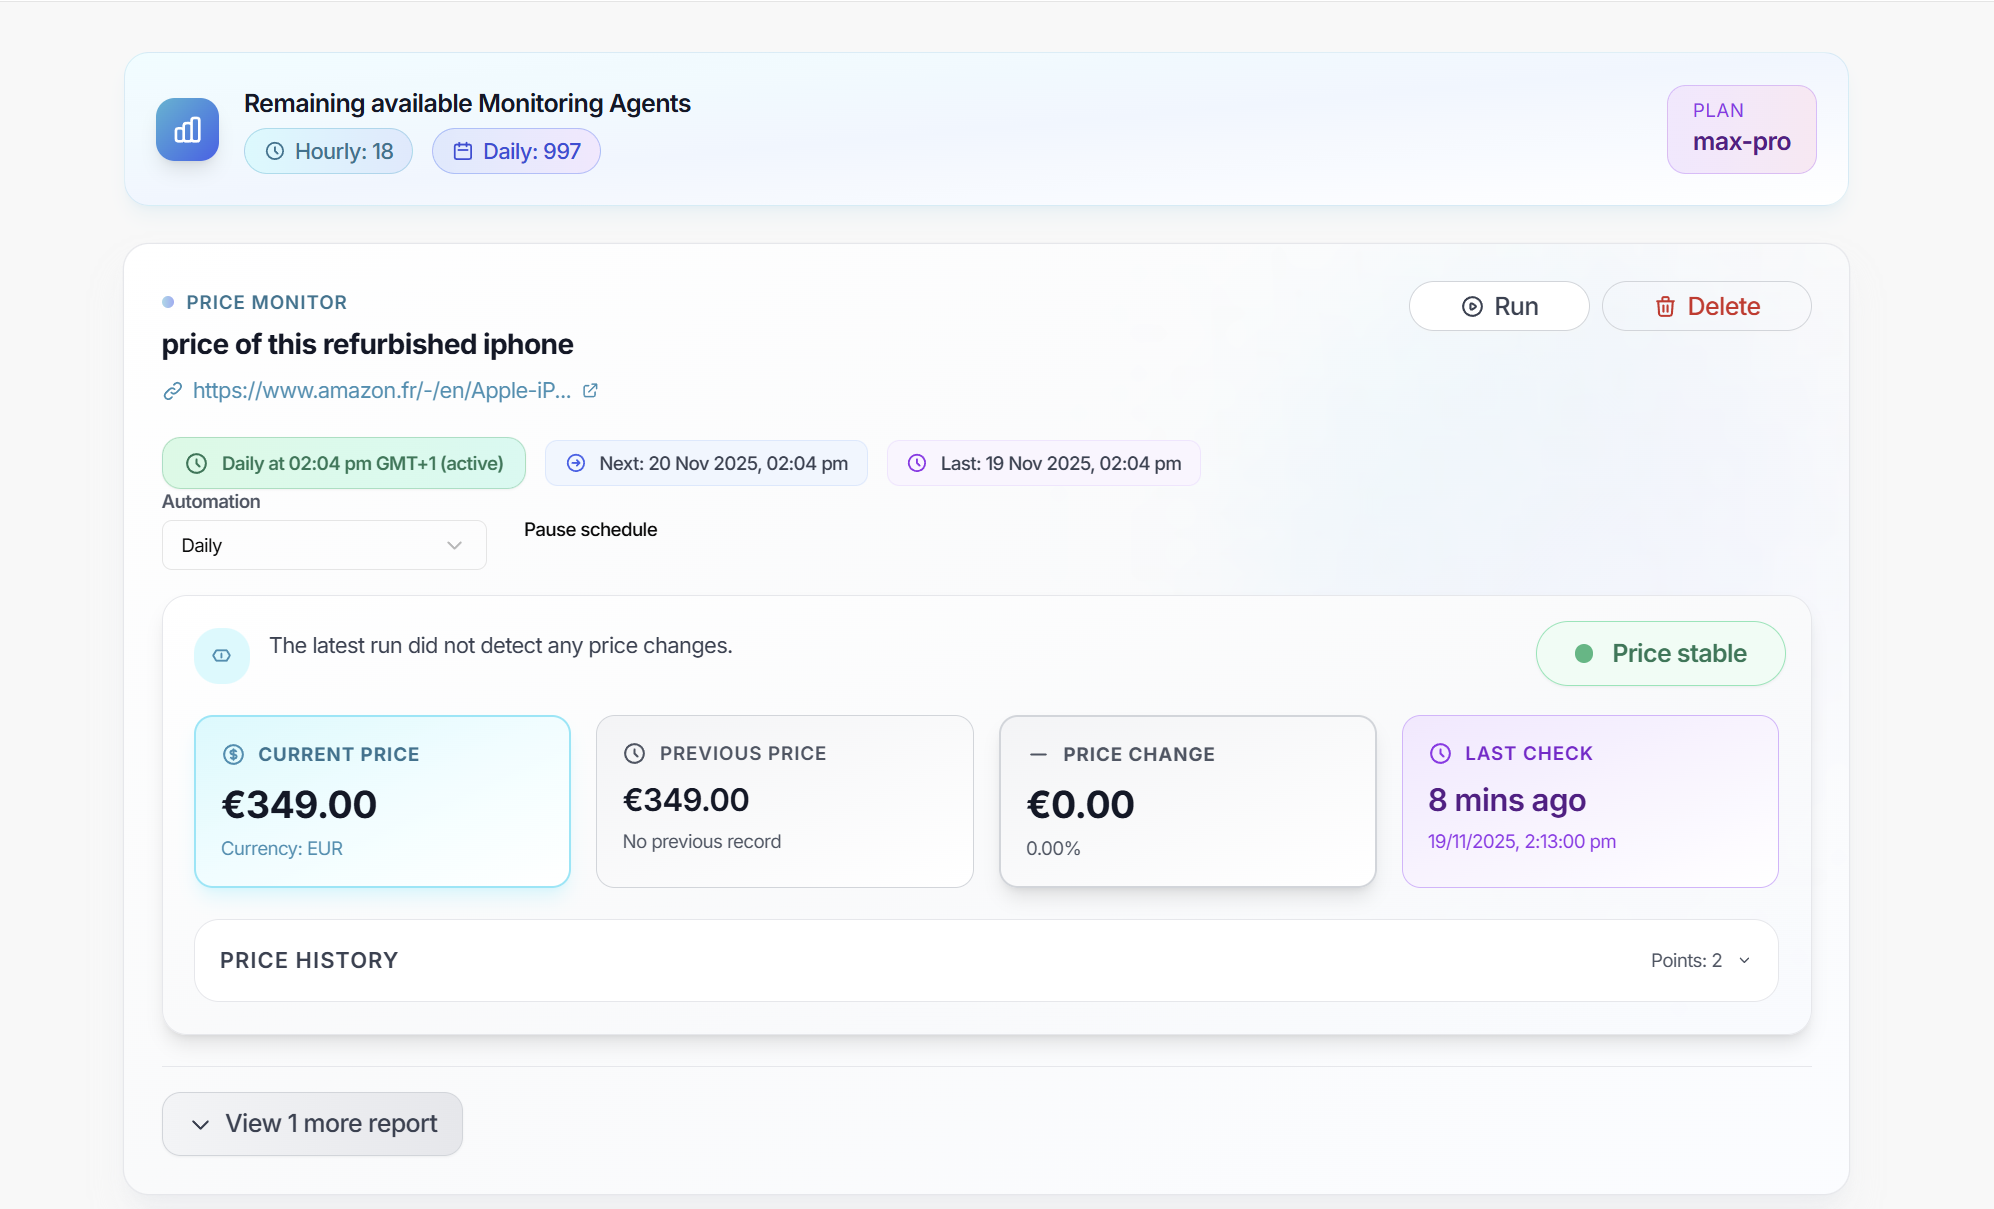
Task: Open the Automation Daily dropdown
Action: [324, 545]
